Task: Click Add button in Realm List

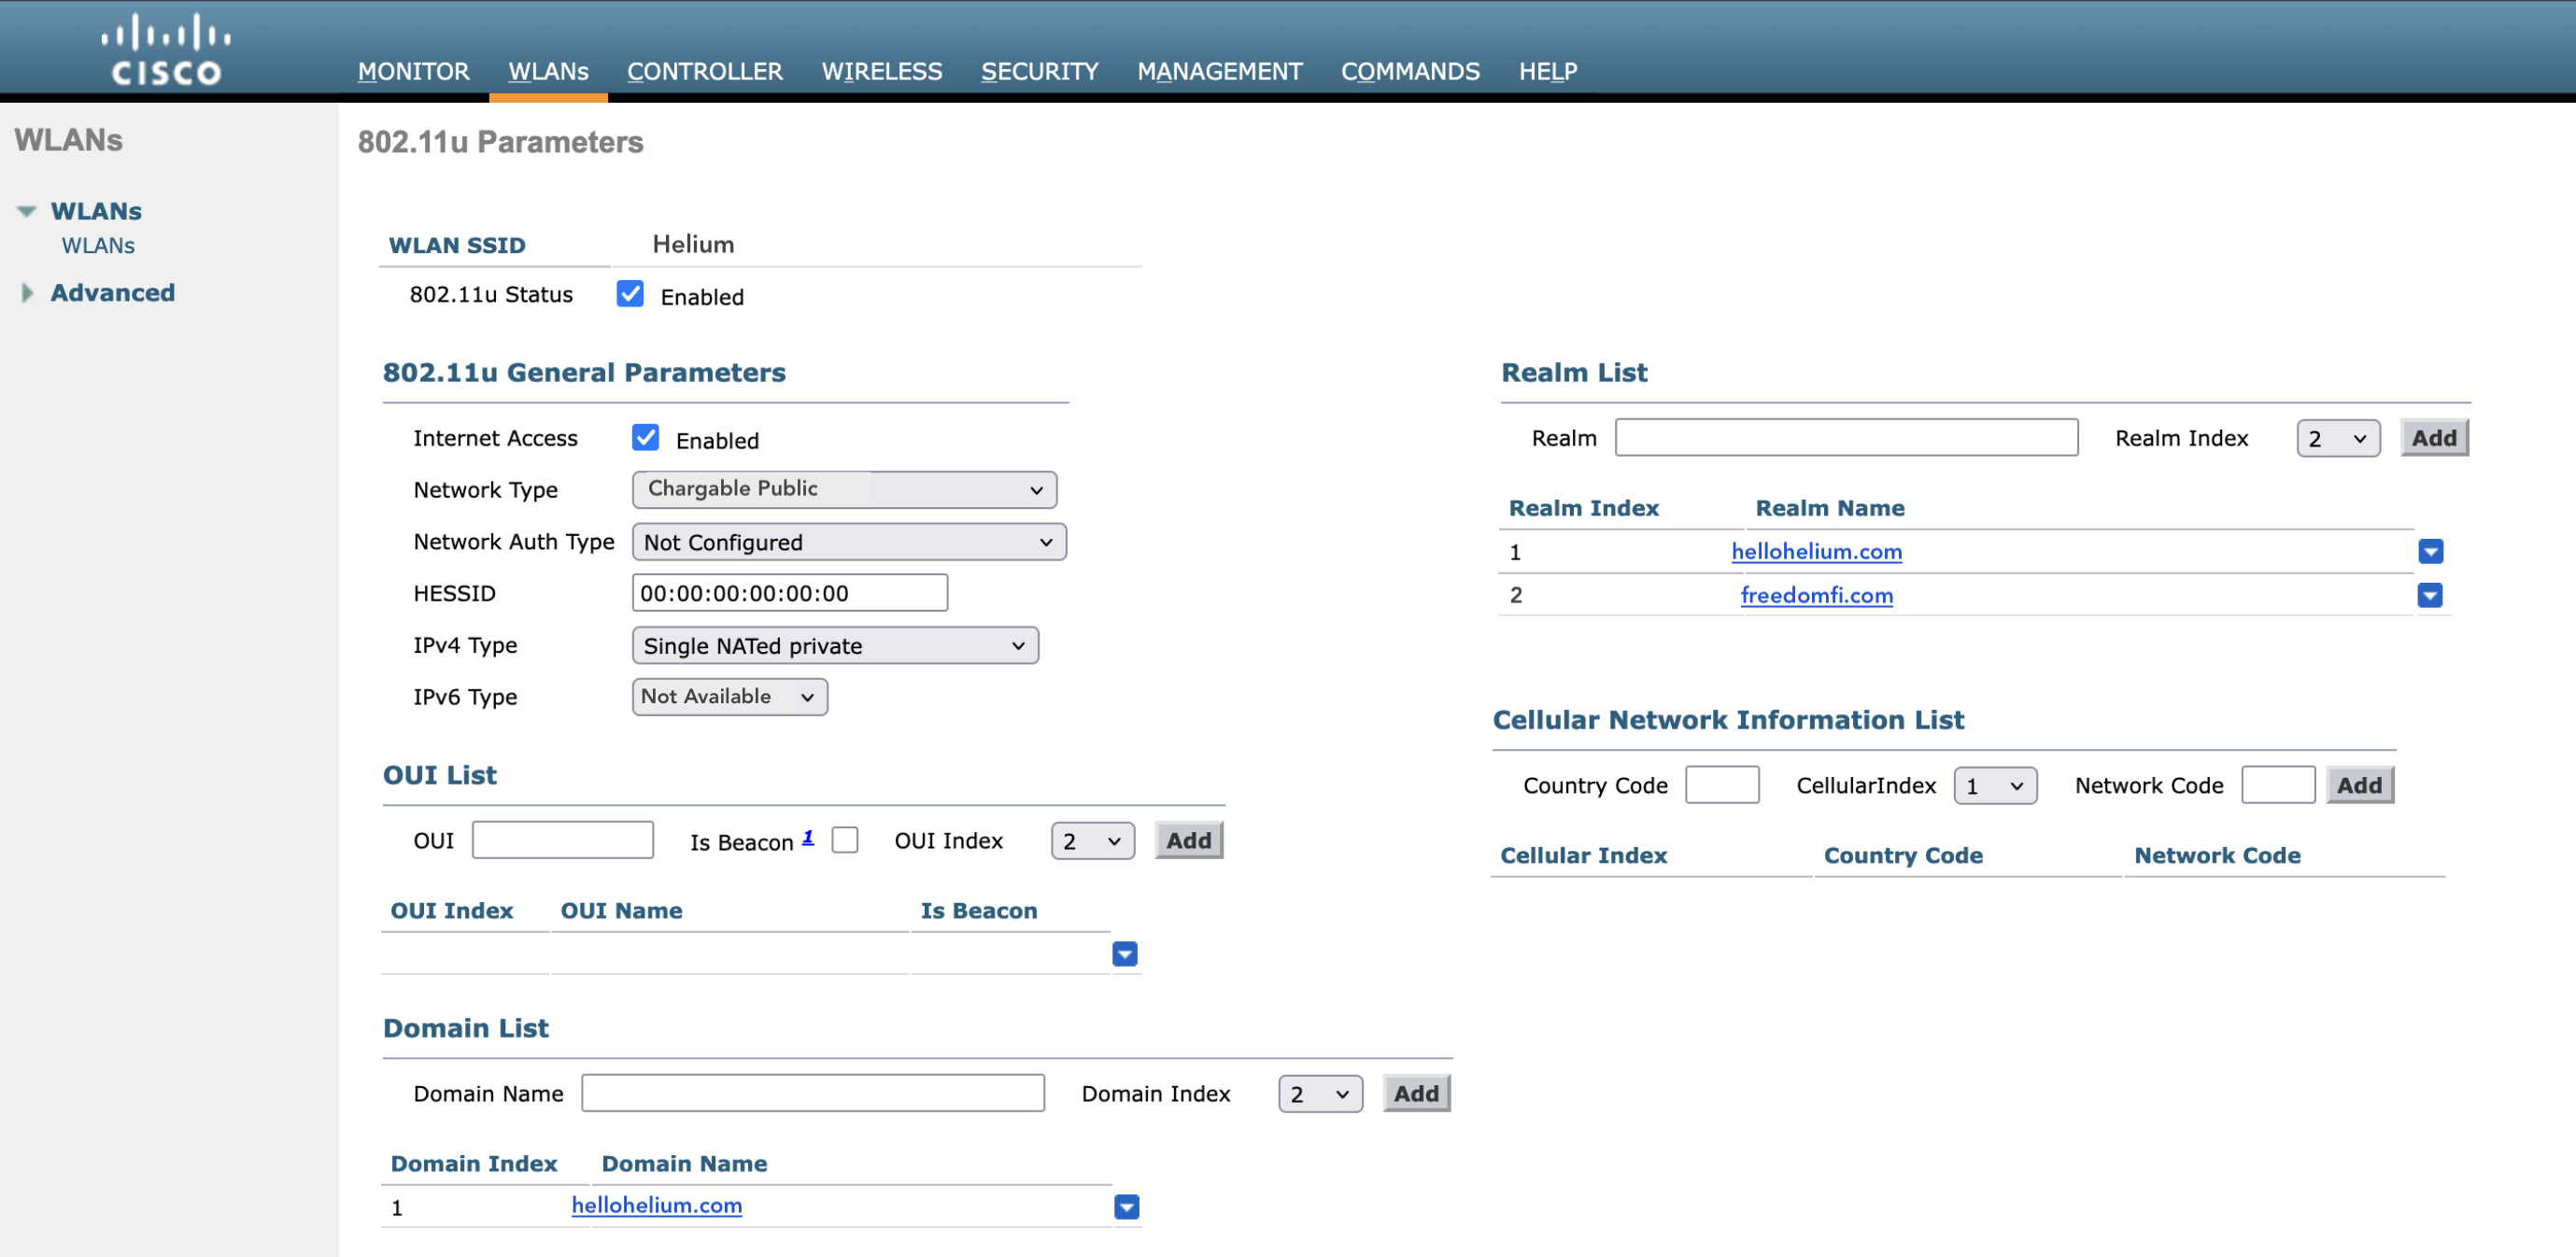Action: (x=2433, y=438)
